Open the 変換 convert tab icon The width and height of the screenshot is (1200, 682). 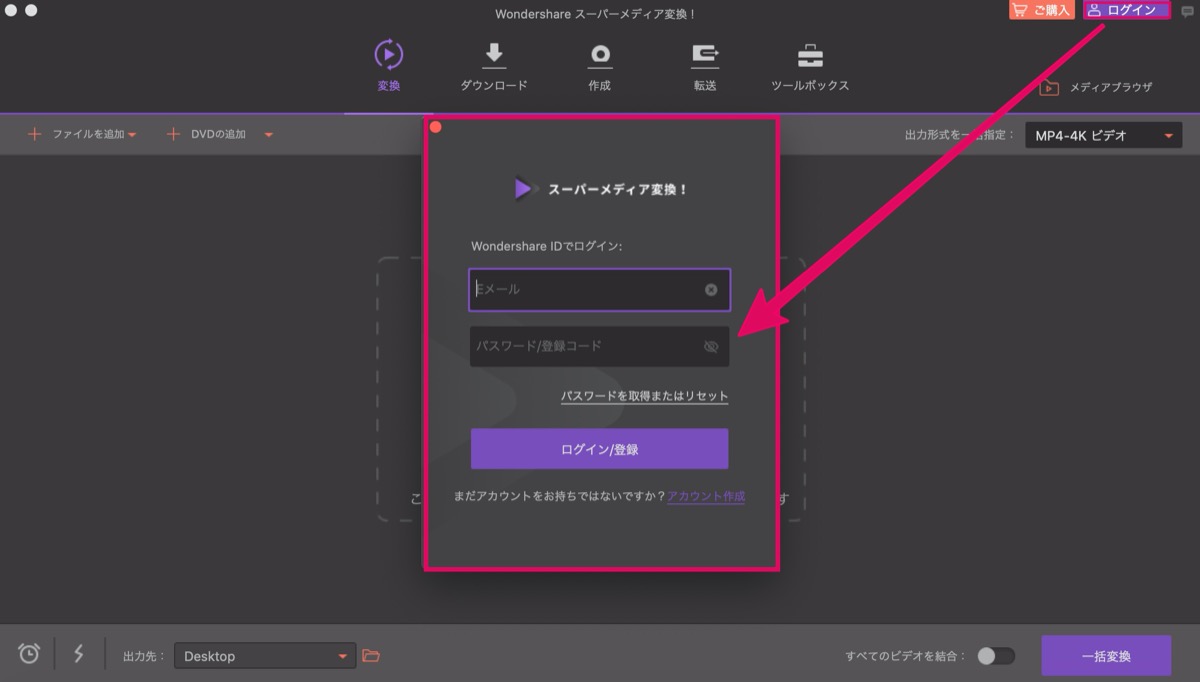coord(389,53)
